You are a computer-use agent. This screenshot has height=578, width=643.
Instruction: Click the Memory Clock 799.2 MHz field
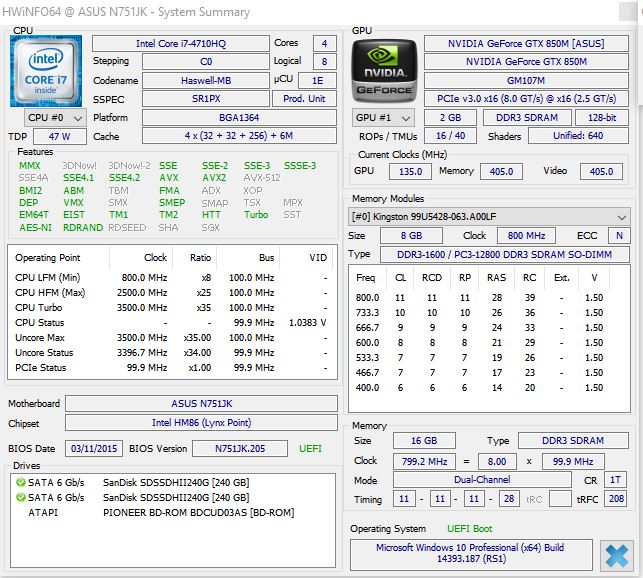pos(424,461)
